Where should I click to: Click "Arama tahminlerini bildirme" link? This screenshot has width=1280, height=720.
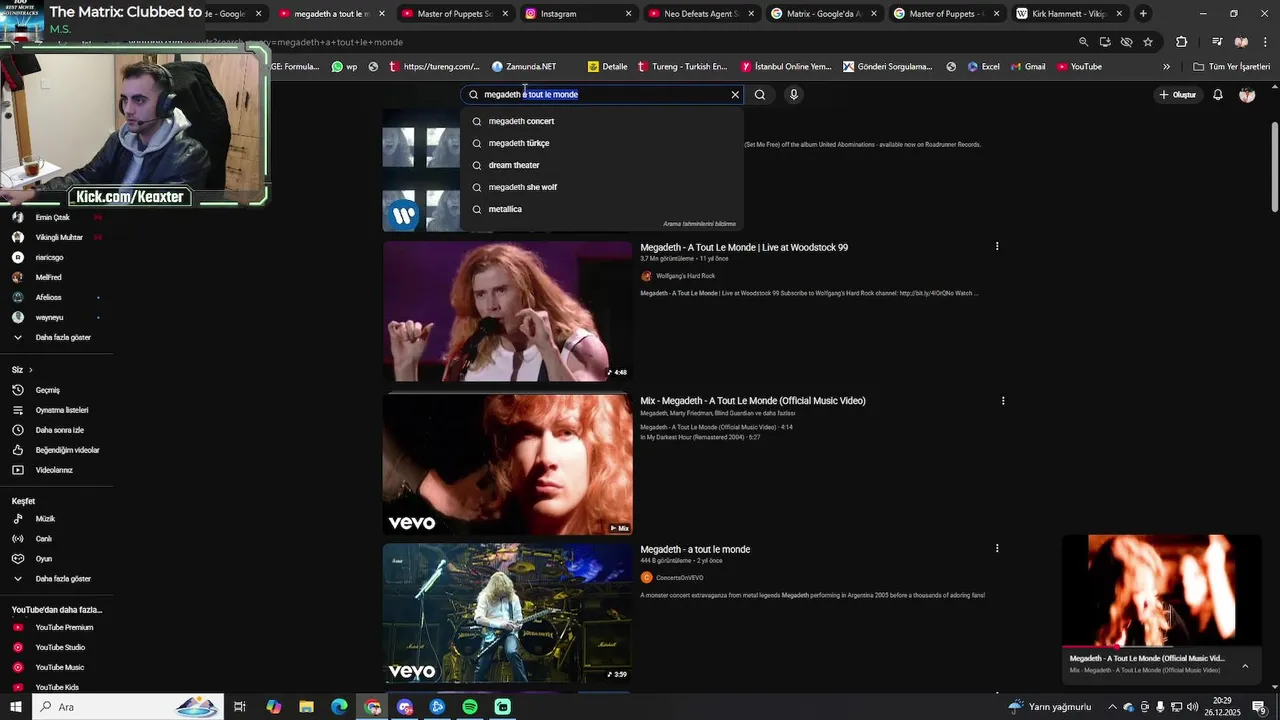pos(699,224)
